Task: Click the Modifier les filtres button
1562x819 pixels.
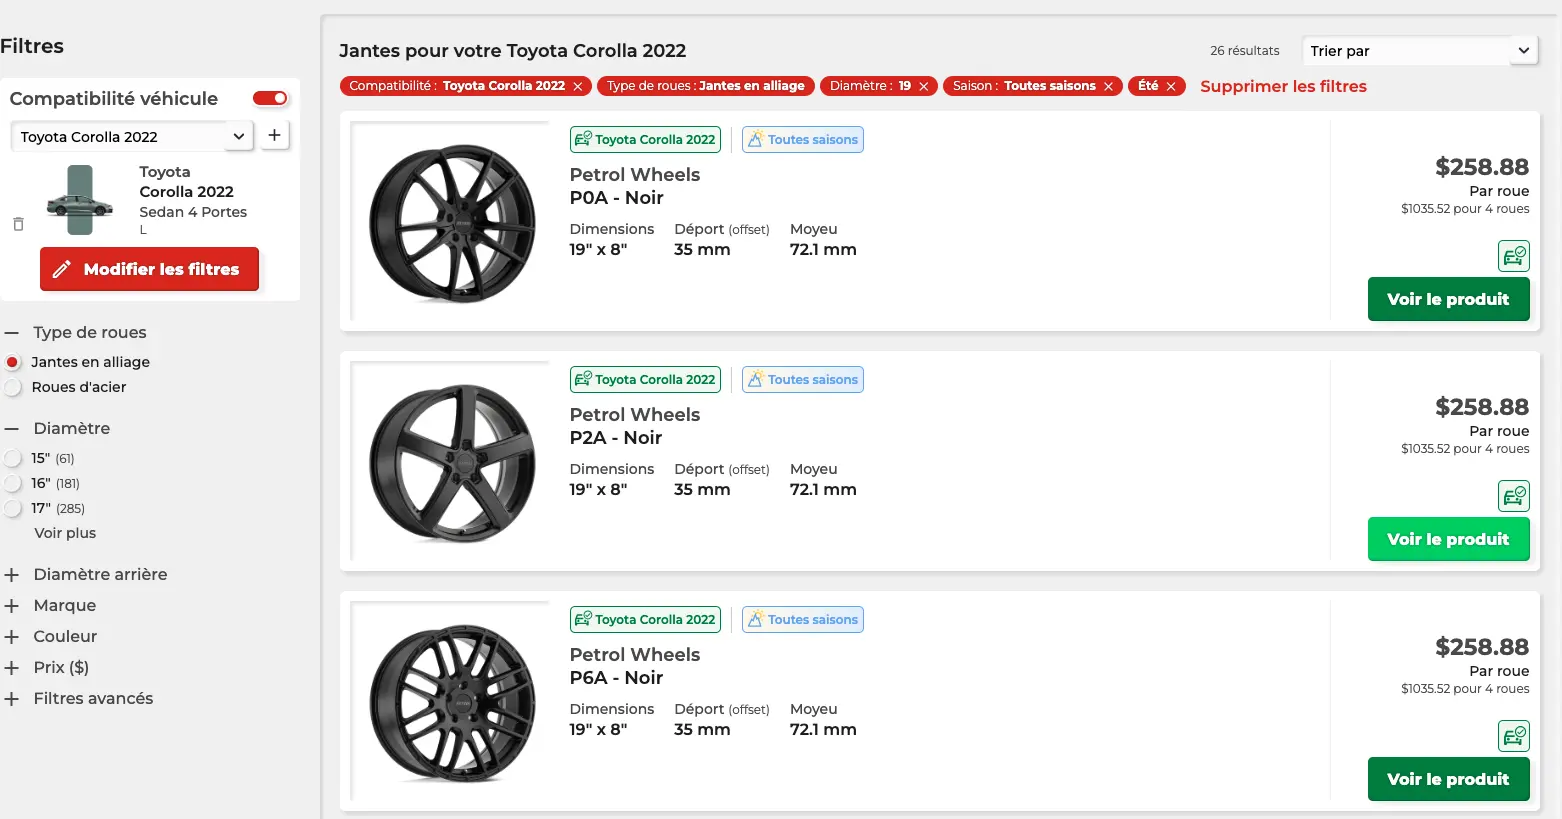Action: pyautogui.click(x=149, y=269)
